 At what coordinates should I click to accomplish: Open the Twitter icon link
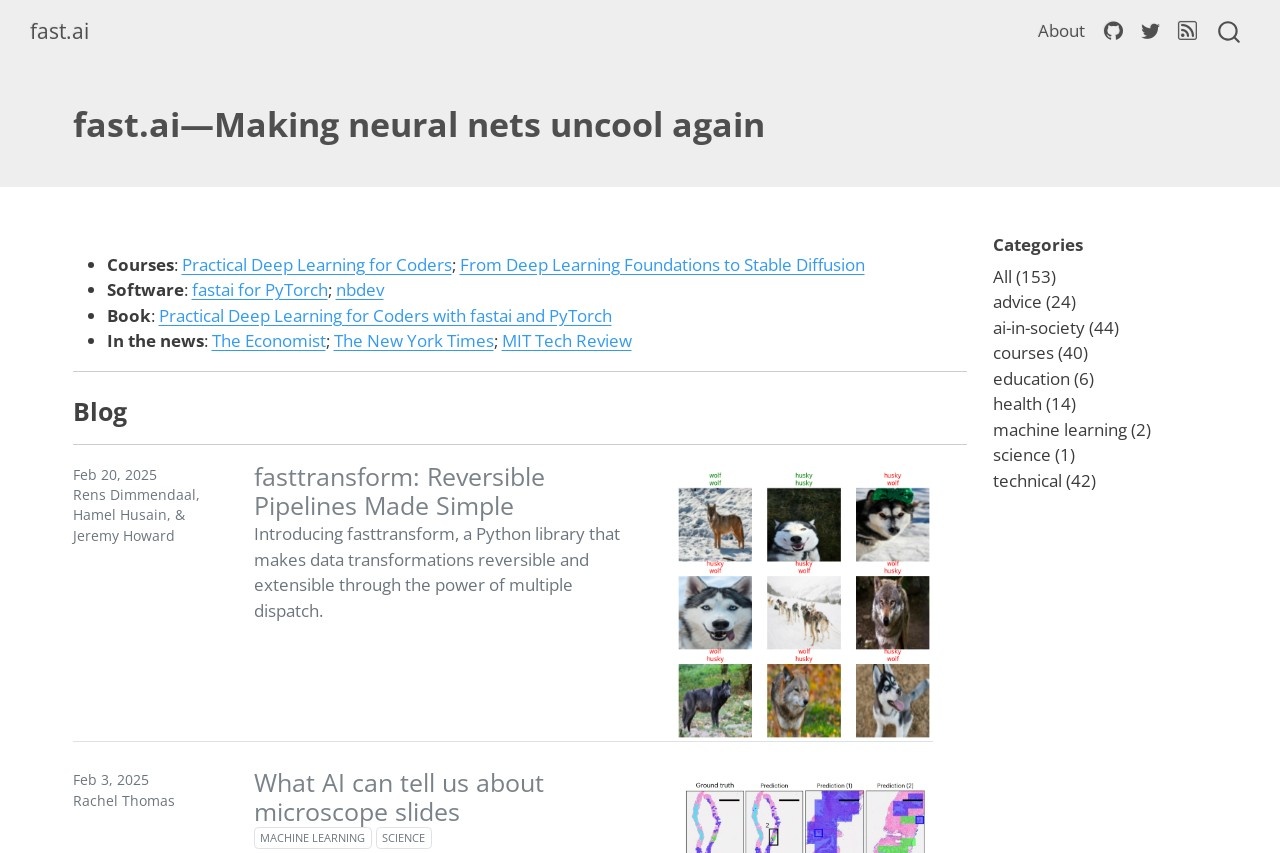[1150, 31]
